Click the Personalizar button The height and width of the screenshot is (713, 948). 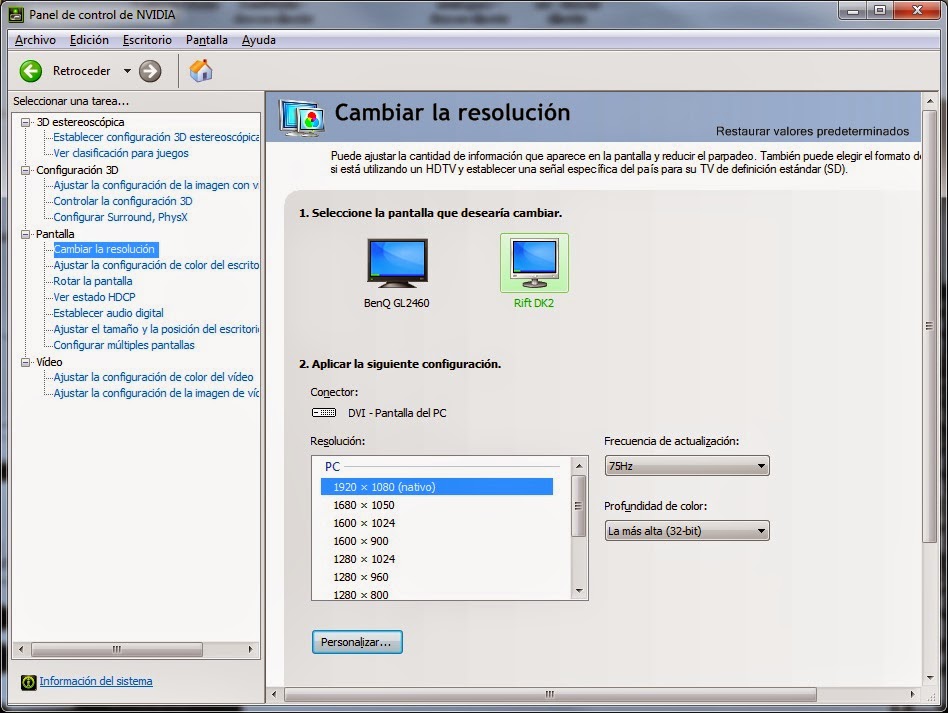[x=357, y=642]
